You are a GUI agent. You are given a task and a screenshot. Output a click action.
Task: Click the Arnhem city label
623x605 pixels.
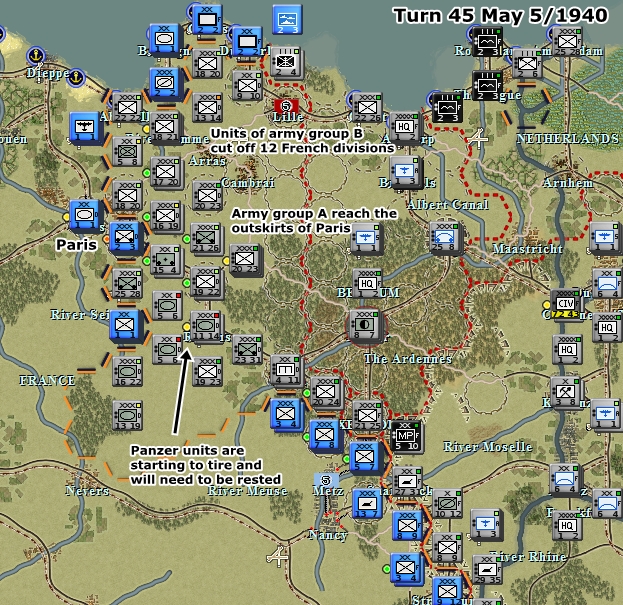point(568,183)
